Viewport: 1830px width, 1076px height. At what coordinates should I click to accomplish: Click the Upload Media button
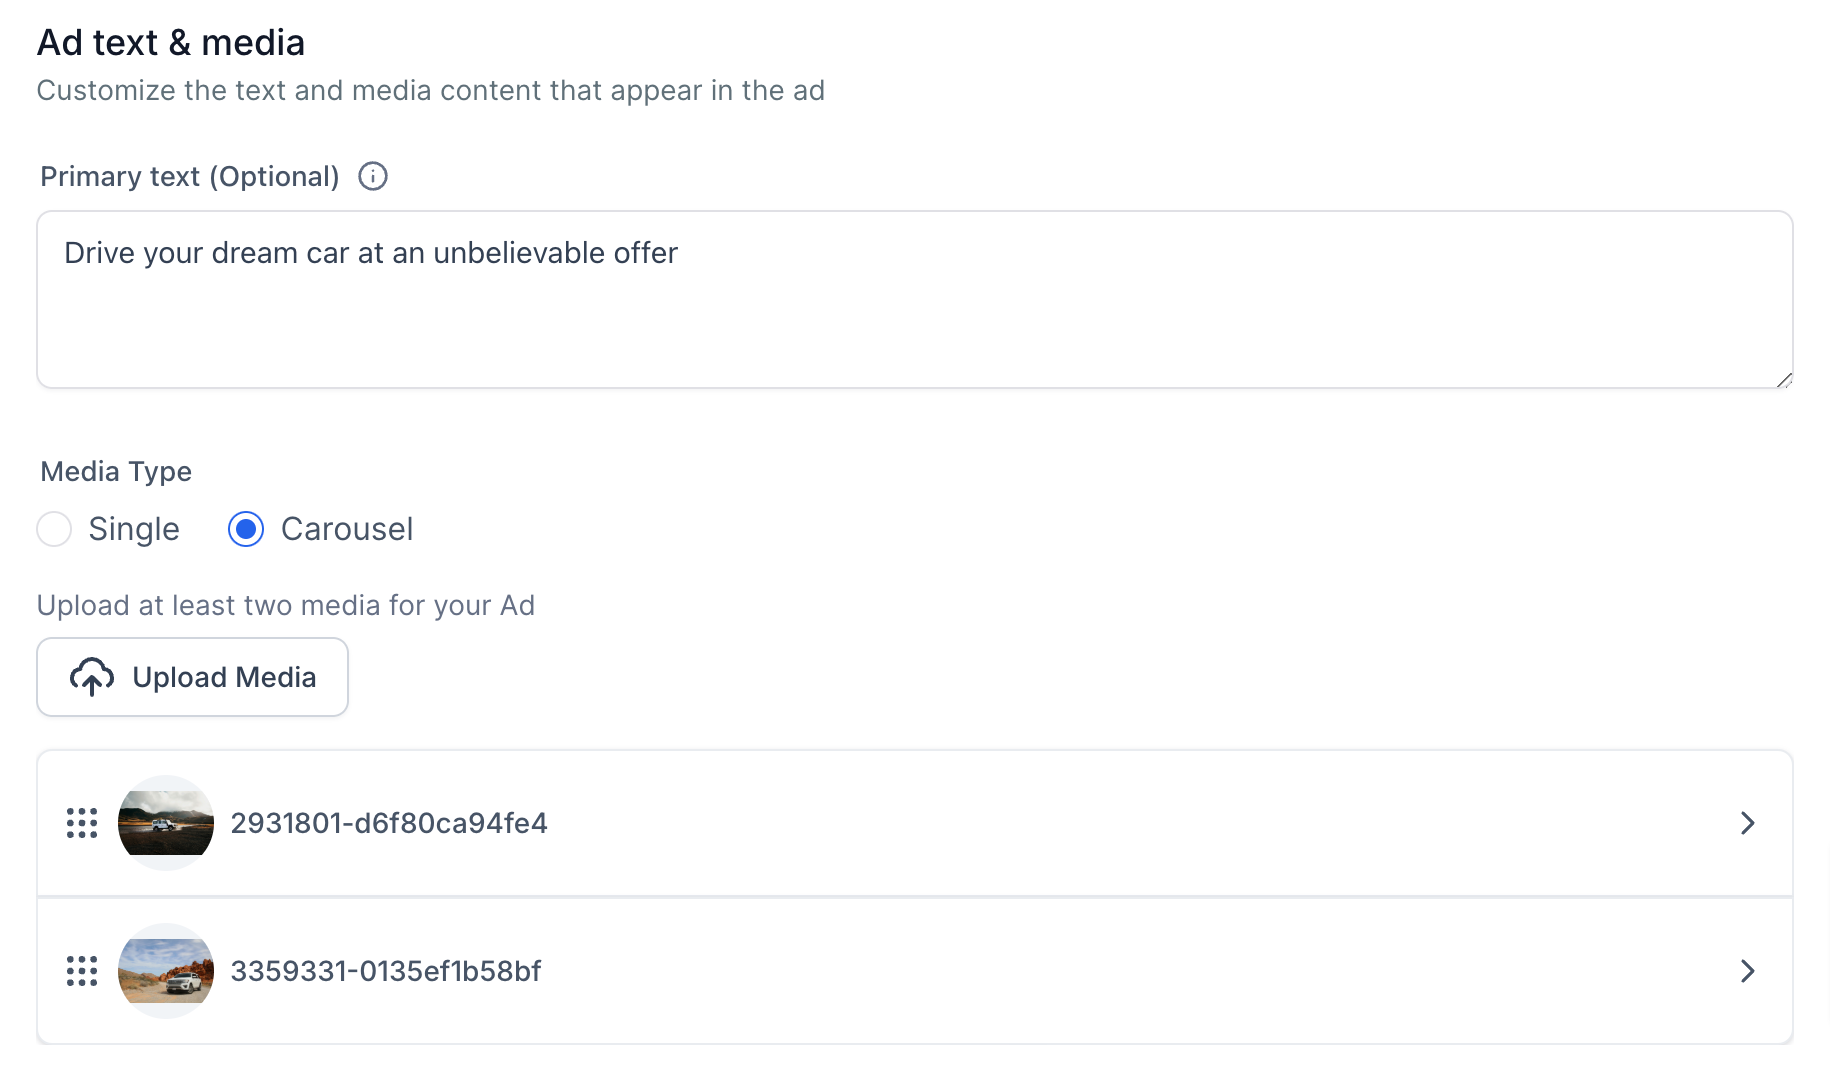192,677
